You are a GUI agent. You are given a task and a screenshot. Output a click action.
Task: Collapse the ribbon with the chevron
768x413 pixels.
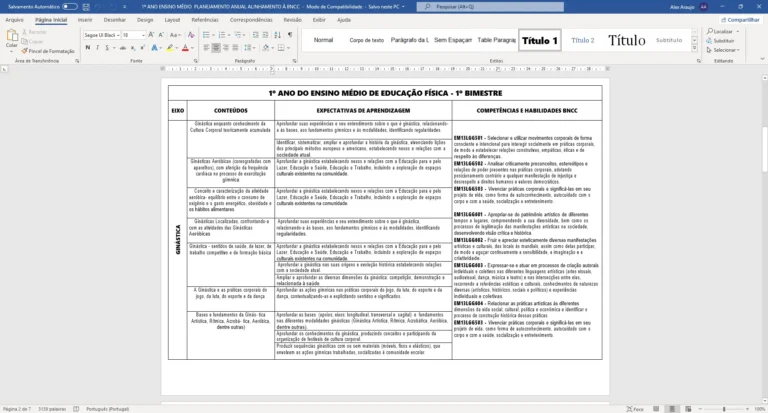click(762, 59)
